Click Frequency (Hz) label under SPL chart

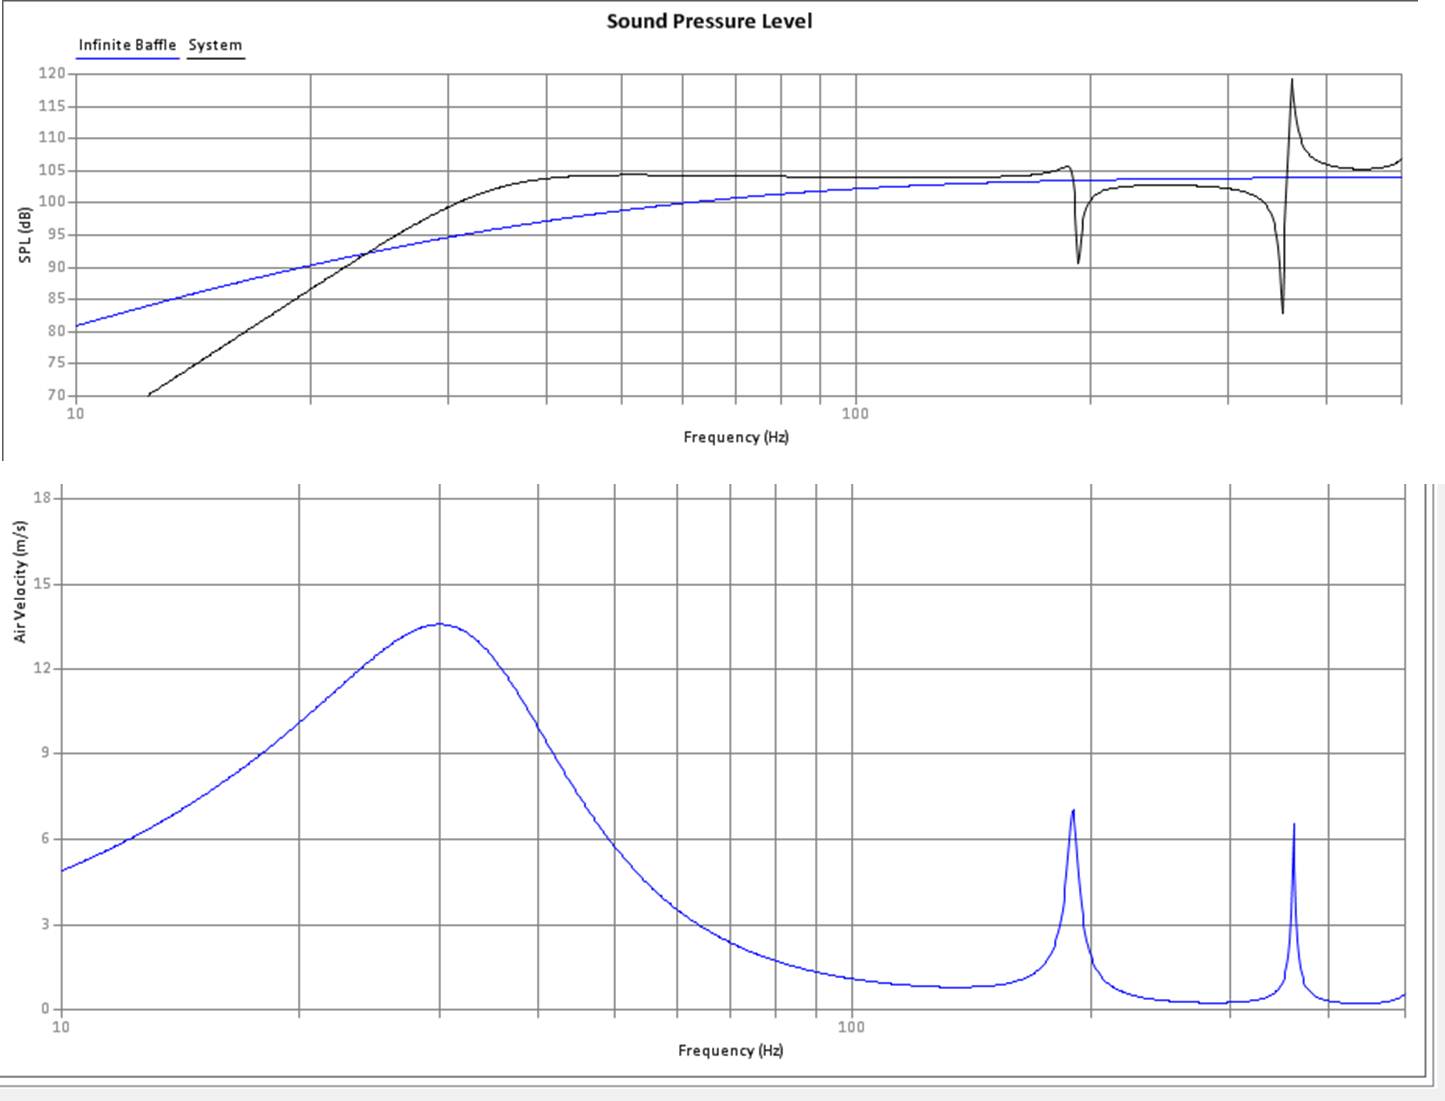pos(736,437)
